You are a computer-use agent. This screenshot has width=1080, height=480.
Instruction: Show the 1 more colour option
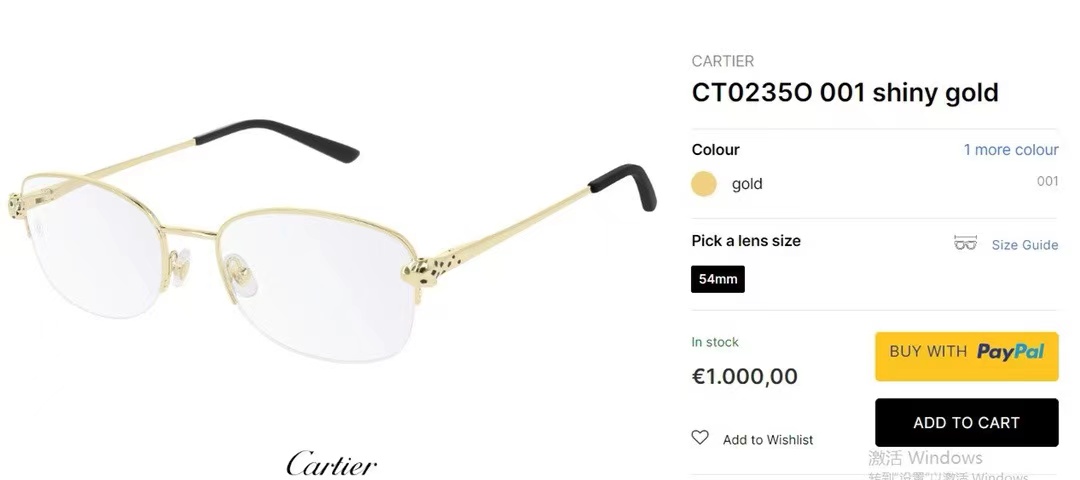1010,149
